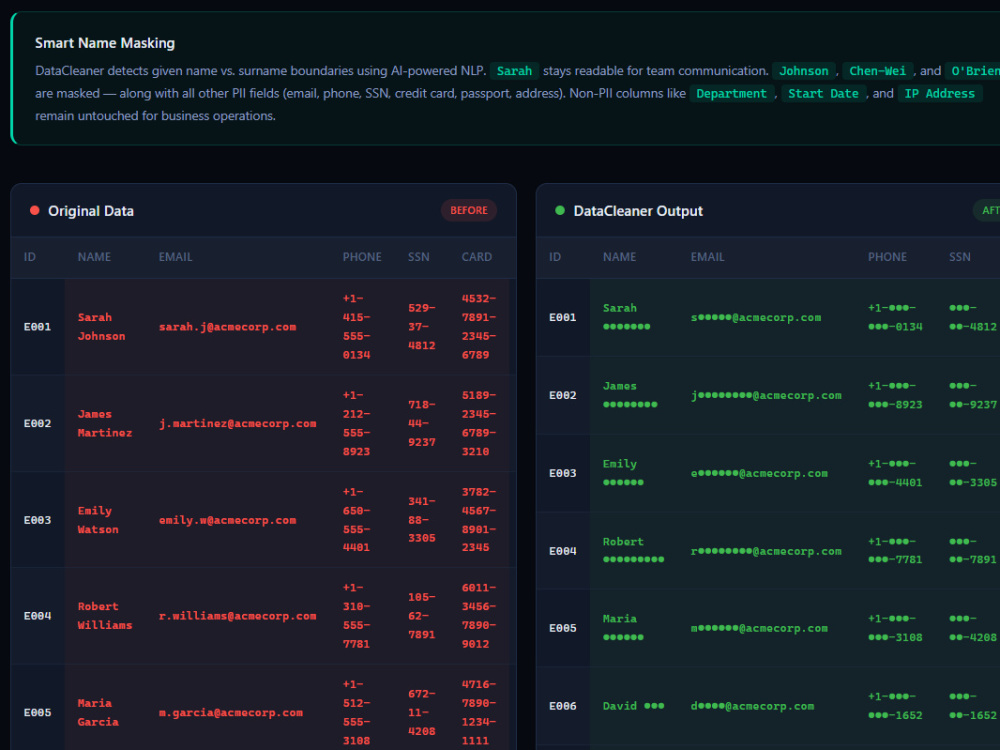This screenshot has width=1000, height=750.
Task: Click E003 in the Original Data table
Action: 37,520
